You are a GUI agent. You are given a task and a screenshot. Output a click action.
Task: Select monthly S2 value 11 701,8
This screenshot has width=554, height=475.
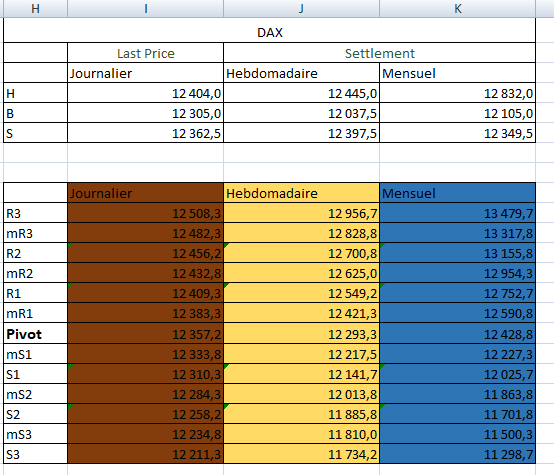click(458, 414)
